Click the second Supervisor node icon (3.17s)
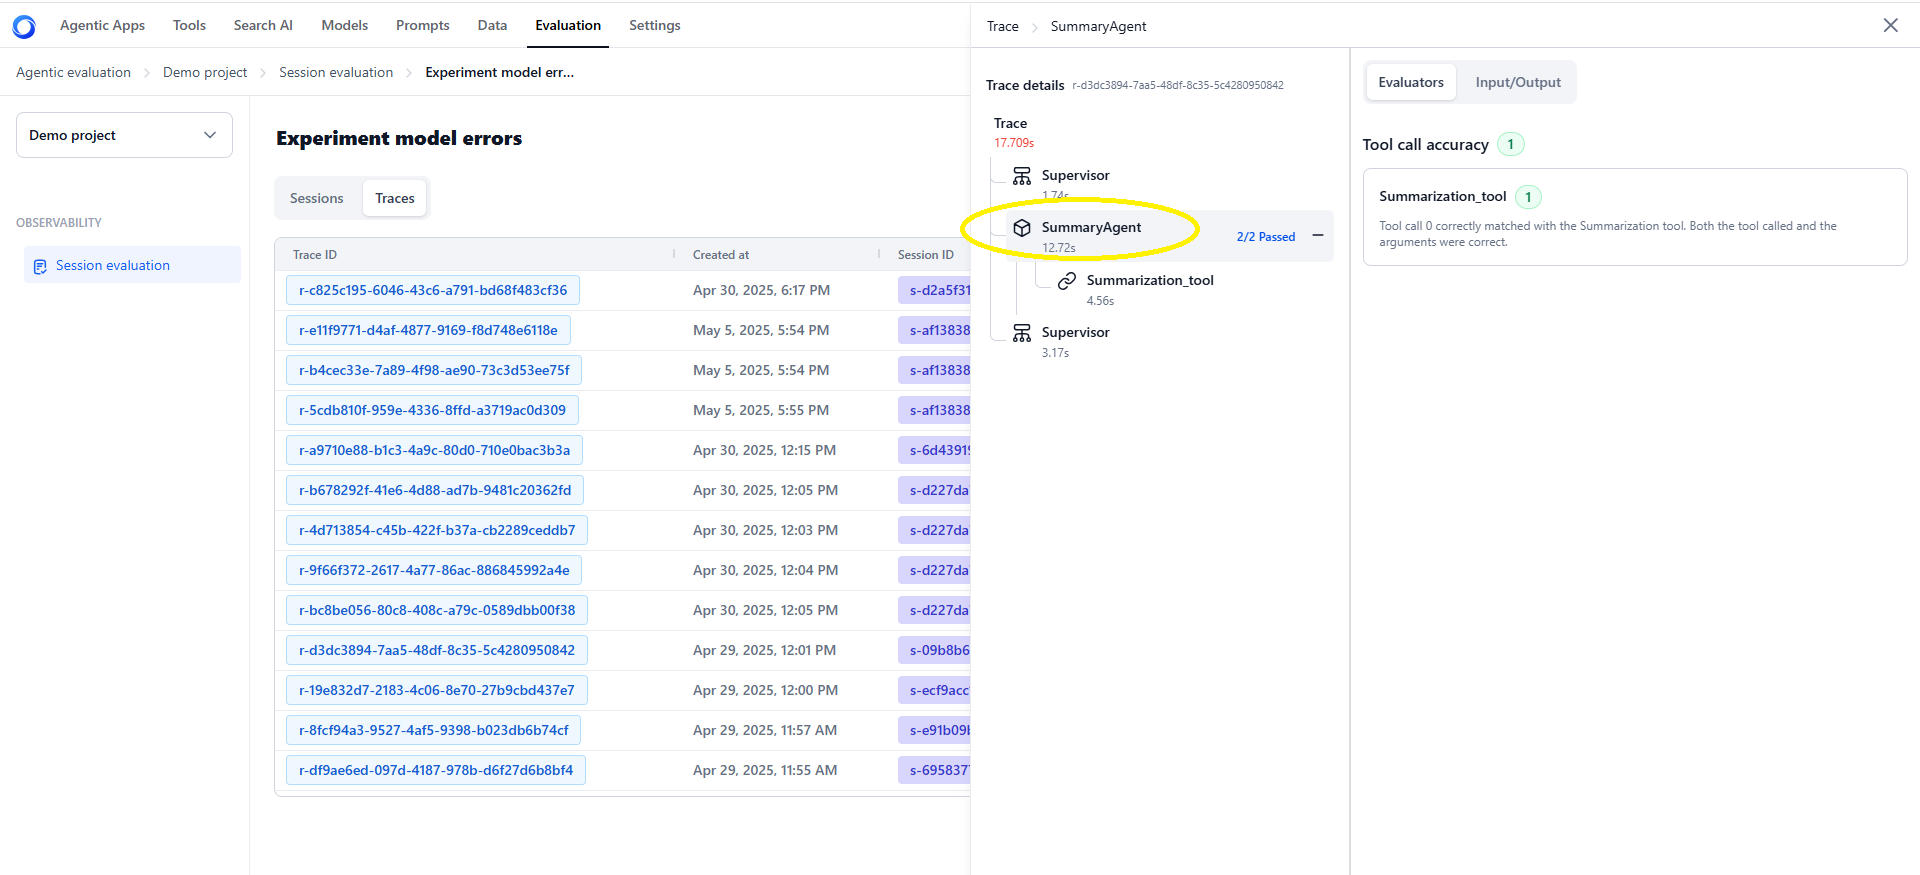The height and width of the screenshot is (875, 1920). [x=1022, y=333]
